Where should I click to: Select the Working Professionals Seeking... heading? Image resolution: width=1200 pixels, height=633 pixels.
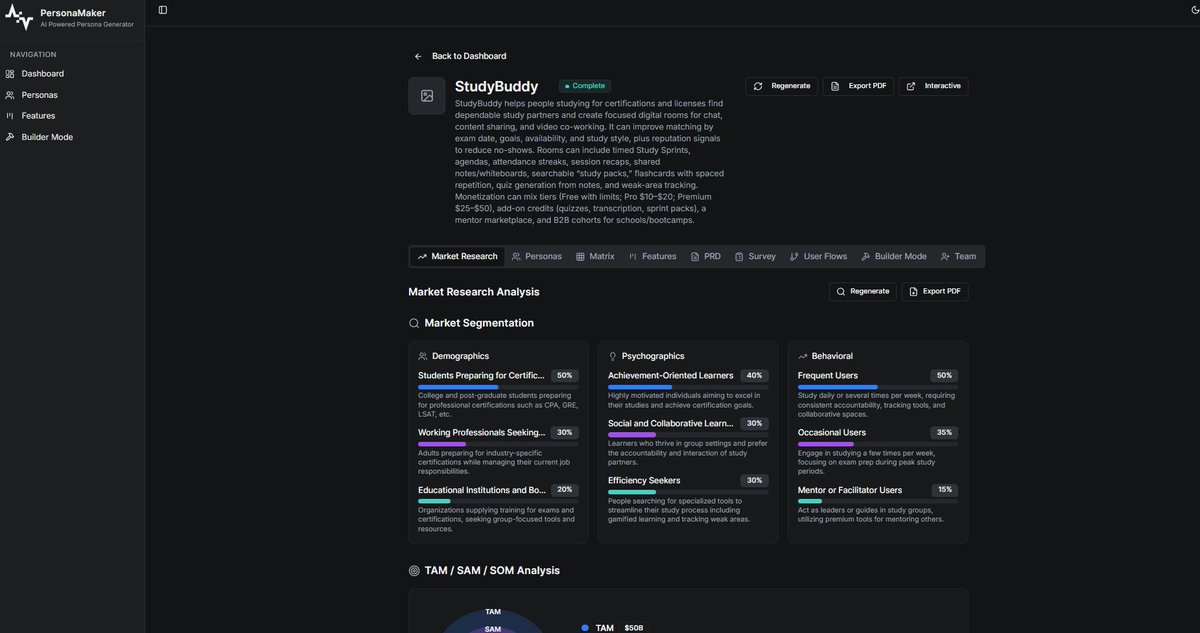(481, 433)
